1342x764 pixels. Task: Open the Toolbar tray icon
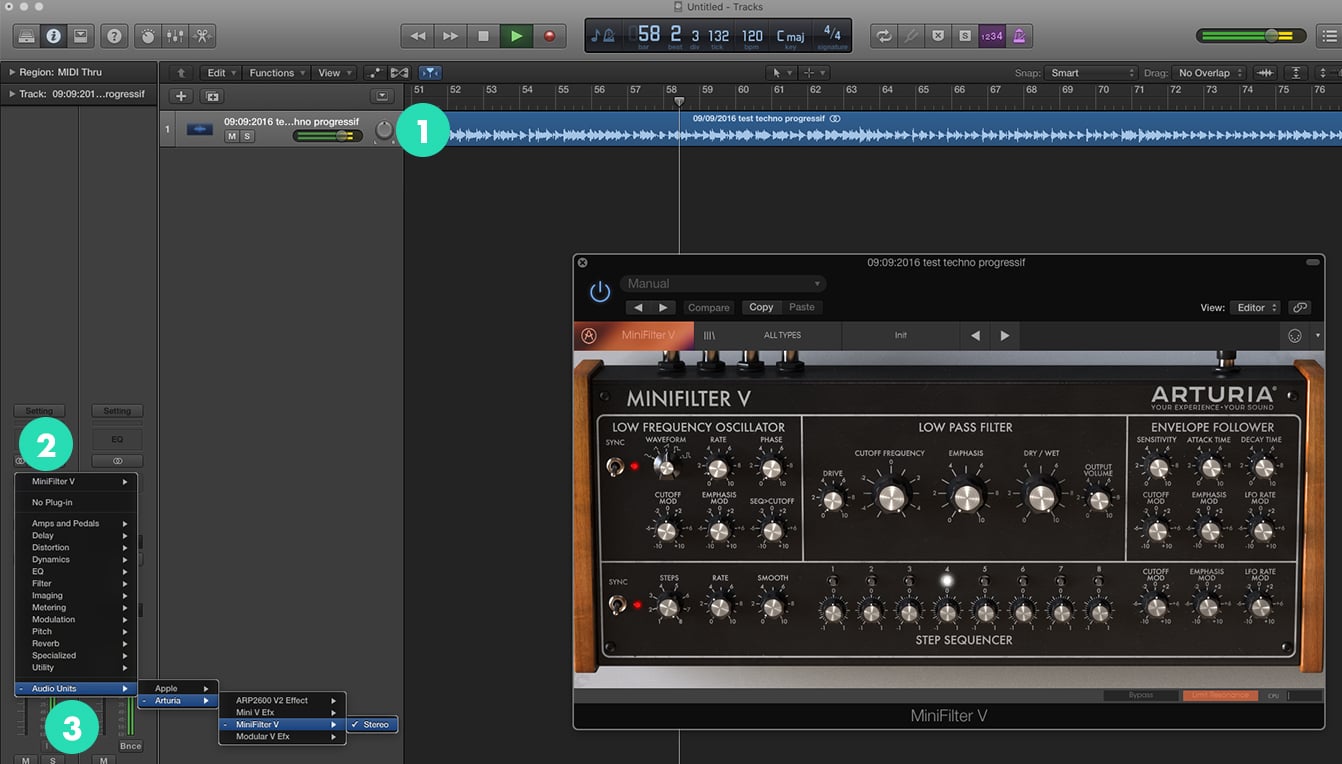point(81,36)
